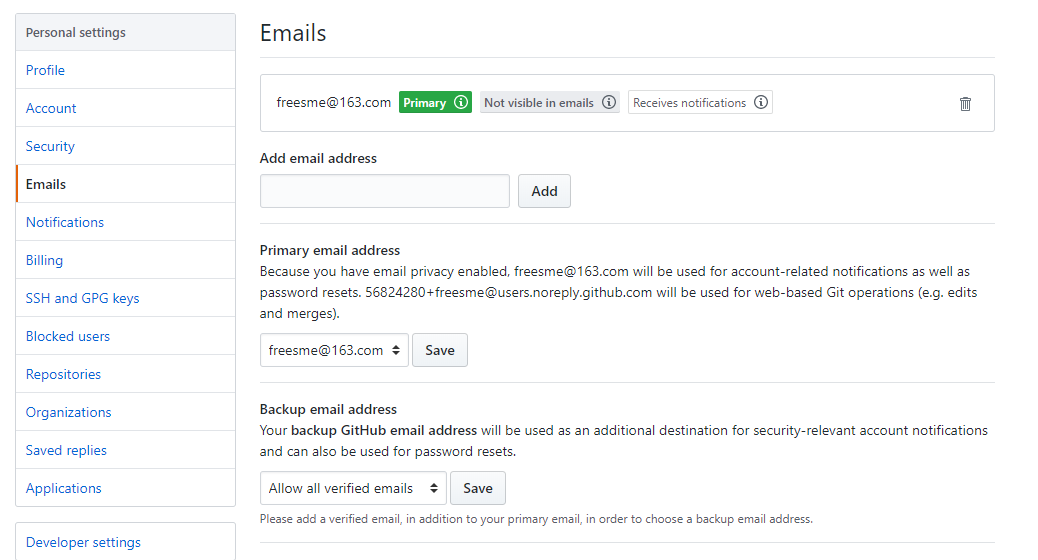Click the bold backup GitHub email address text
This screenshot has width=1038, height=560.
pos(384,430)
